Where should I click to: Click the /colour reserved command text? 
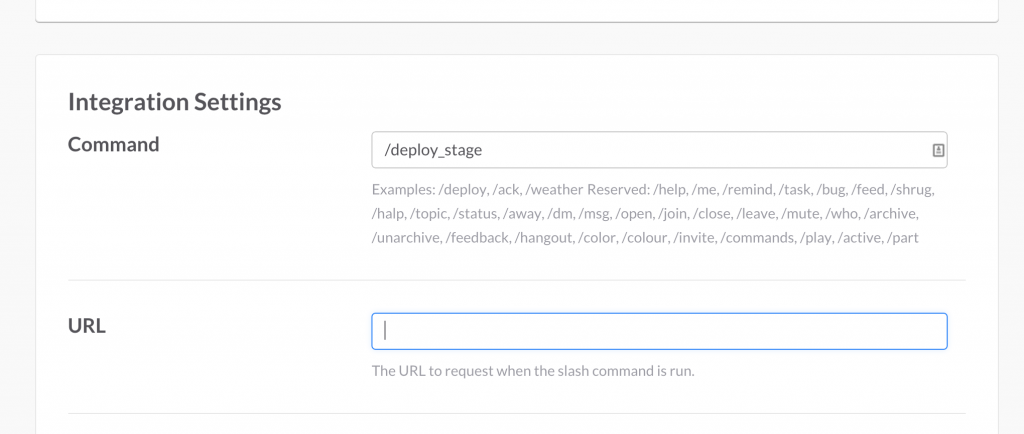click(645, 238)
